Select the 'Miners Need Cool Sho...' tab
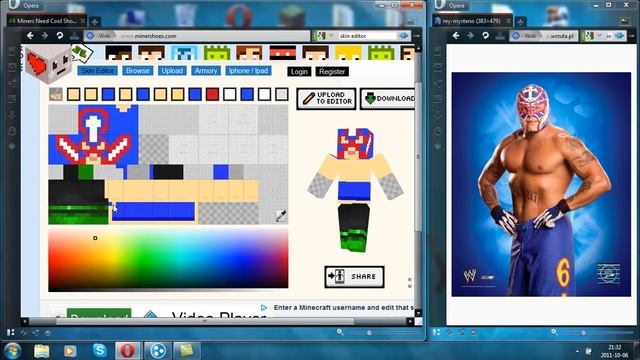640x360 pixels. 47,21
